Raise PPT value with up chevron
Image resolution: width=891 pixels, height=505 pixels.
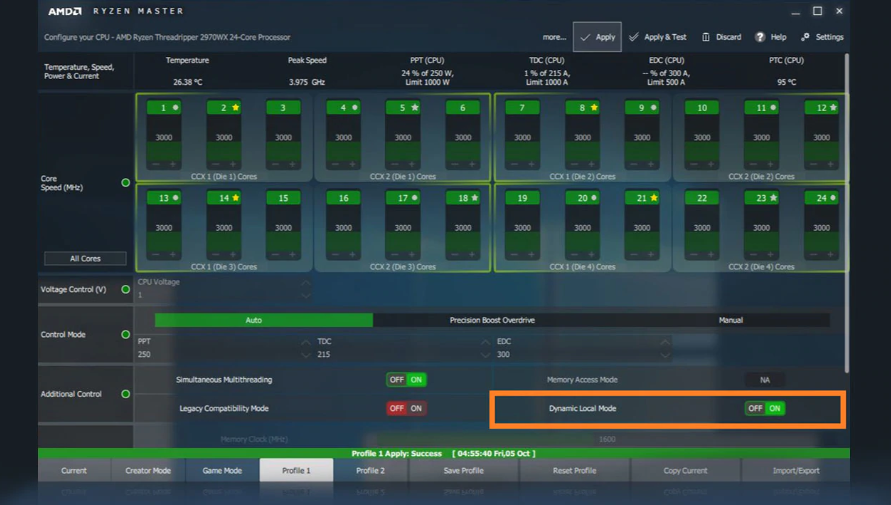point(306,342)
